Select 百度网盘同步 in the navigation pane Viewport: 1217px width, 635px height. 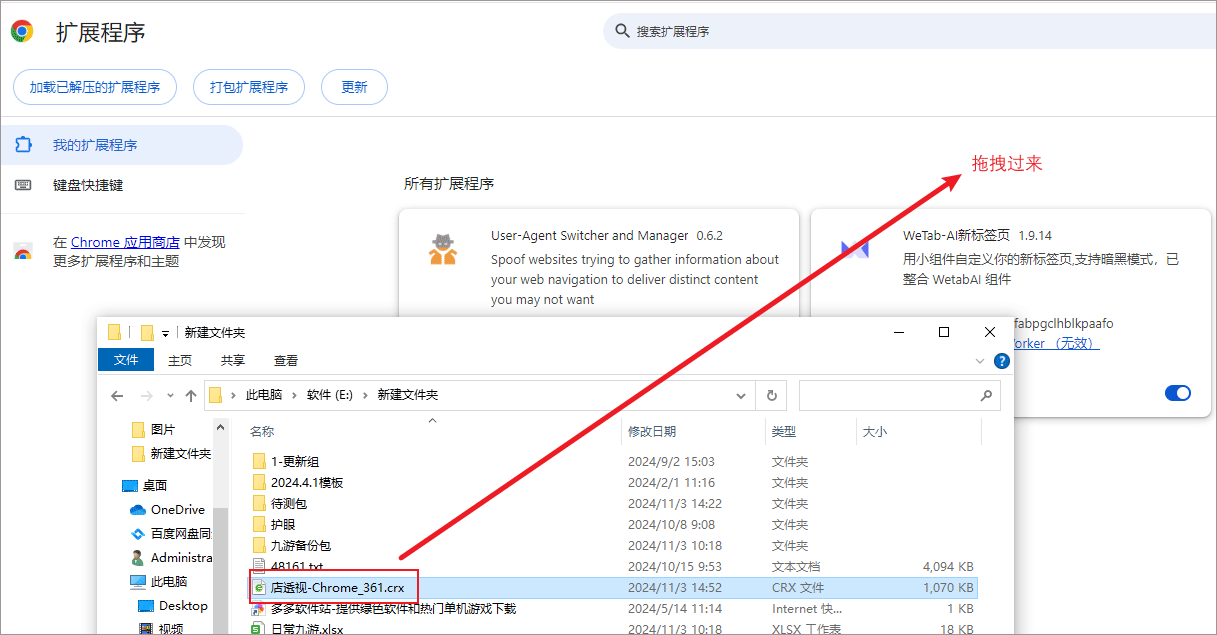coord(170,533)
